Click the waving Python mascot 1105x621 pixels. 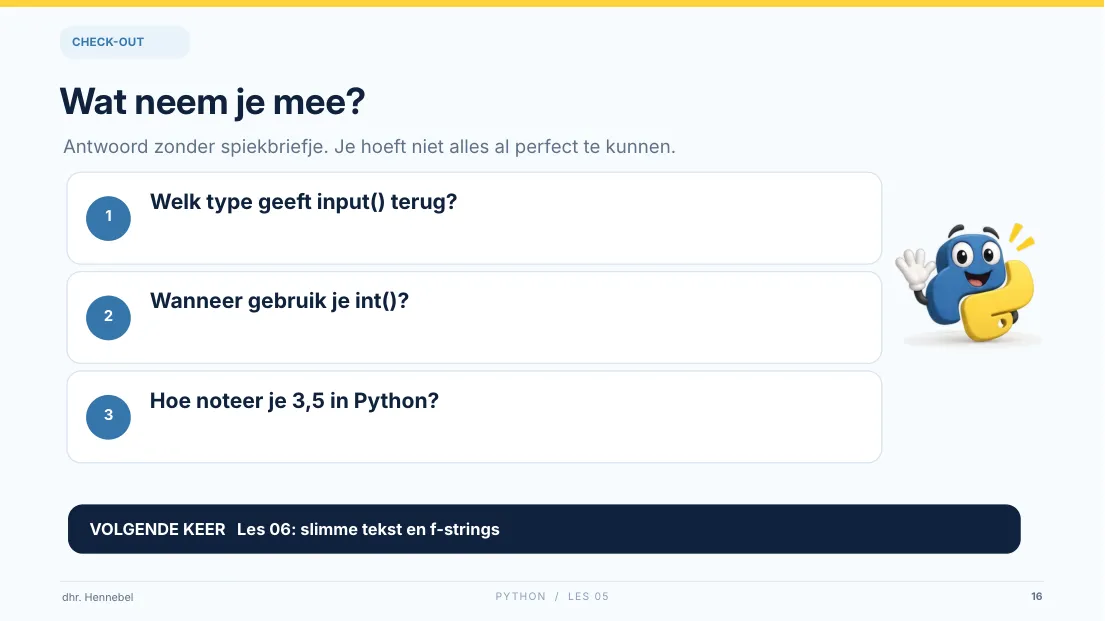click(x=968, y=283)
